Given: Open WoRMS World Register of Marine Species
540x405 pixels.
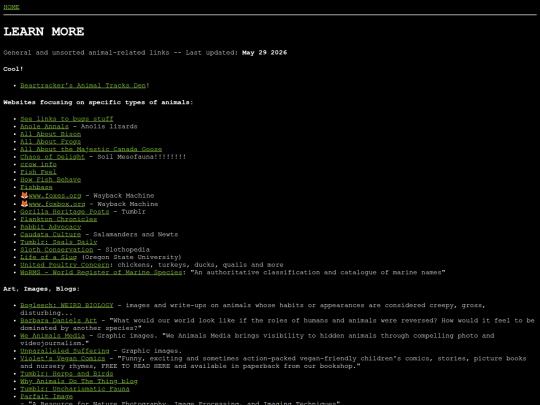Looking at the screenshot, I should coord(101,272).
